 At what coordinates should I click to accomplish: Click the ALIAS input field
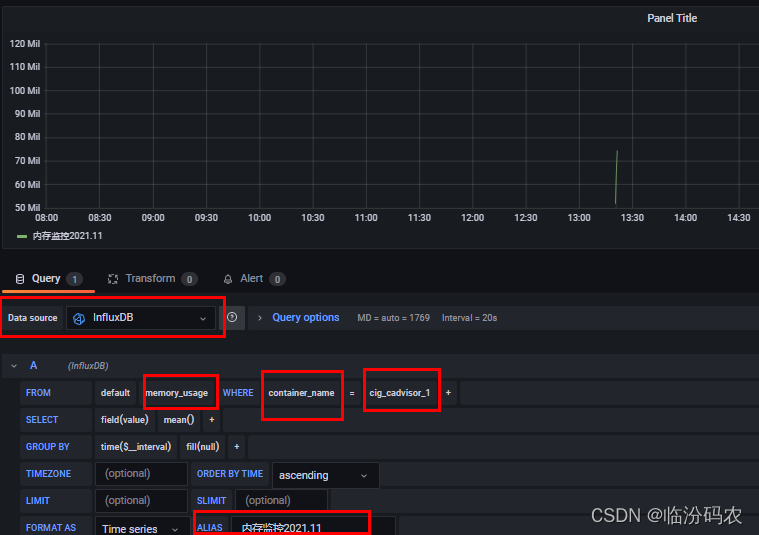313,528
